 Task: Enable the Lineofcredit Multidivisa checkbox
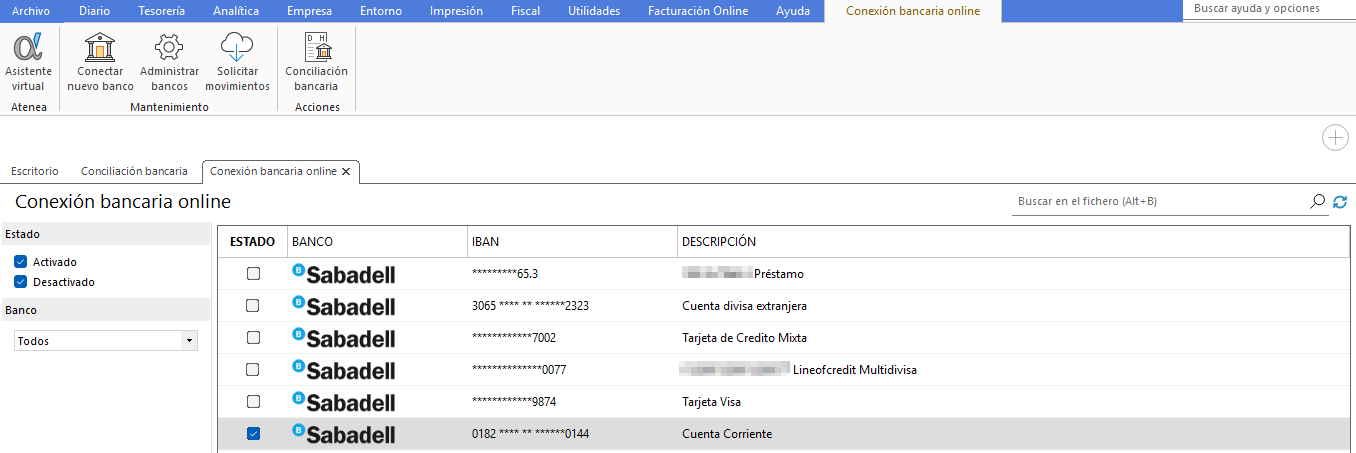tap(253, 370)
